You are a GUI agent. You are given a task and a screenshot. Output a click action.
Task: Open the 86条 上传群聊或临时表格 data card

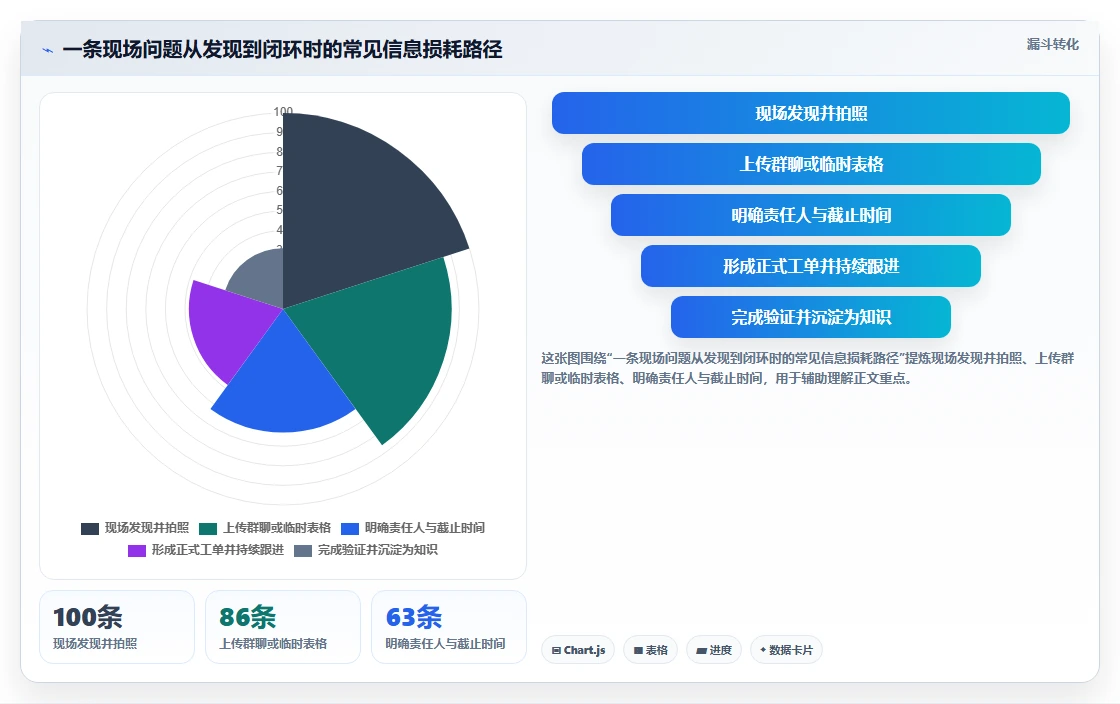point(283,627)
